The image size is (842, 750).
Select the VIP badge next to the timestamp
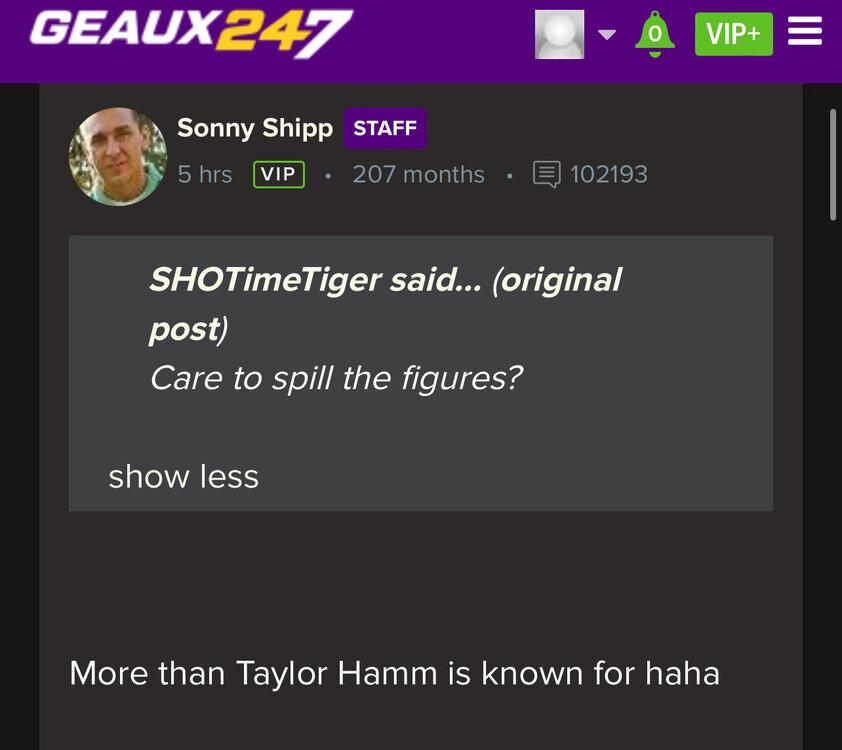(x=278, y=174)
